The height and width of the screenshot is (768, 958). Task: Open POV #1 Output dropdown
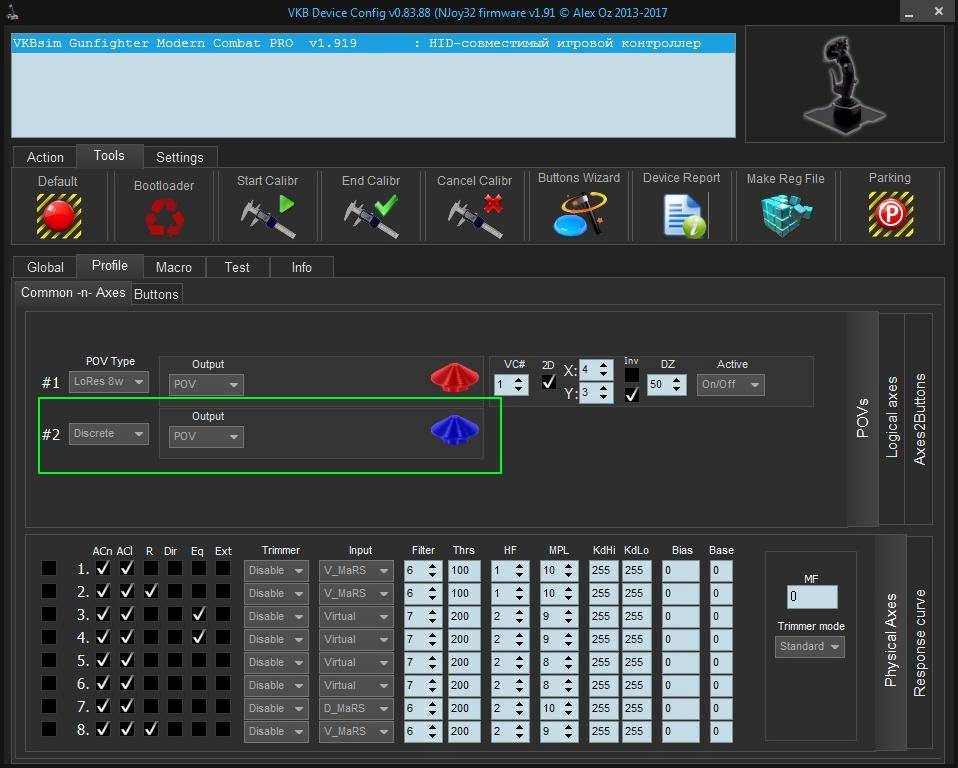coord(206,384)
